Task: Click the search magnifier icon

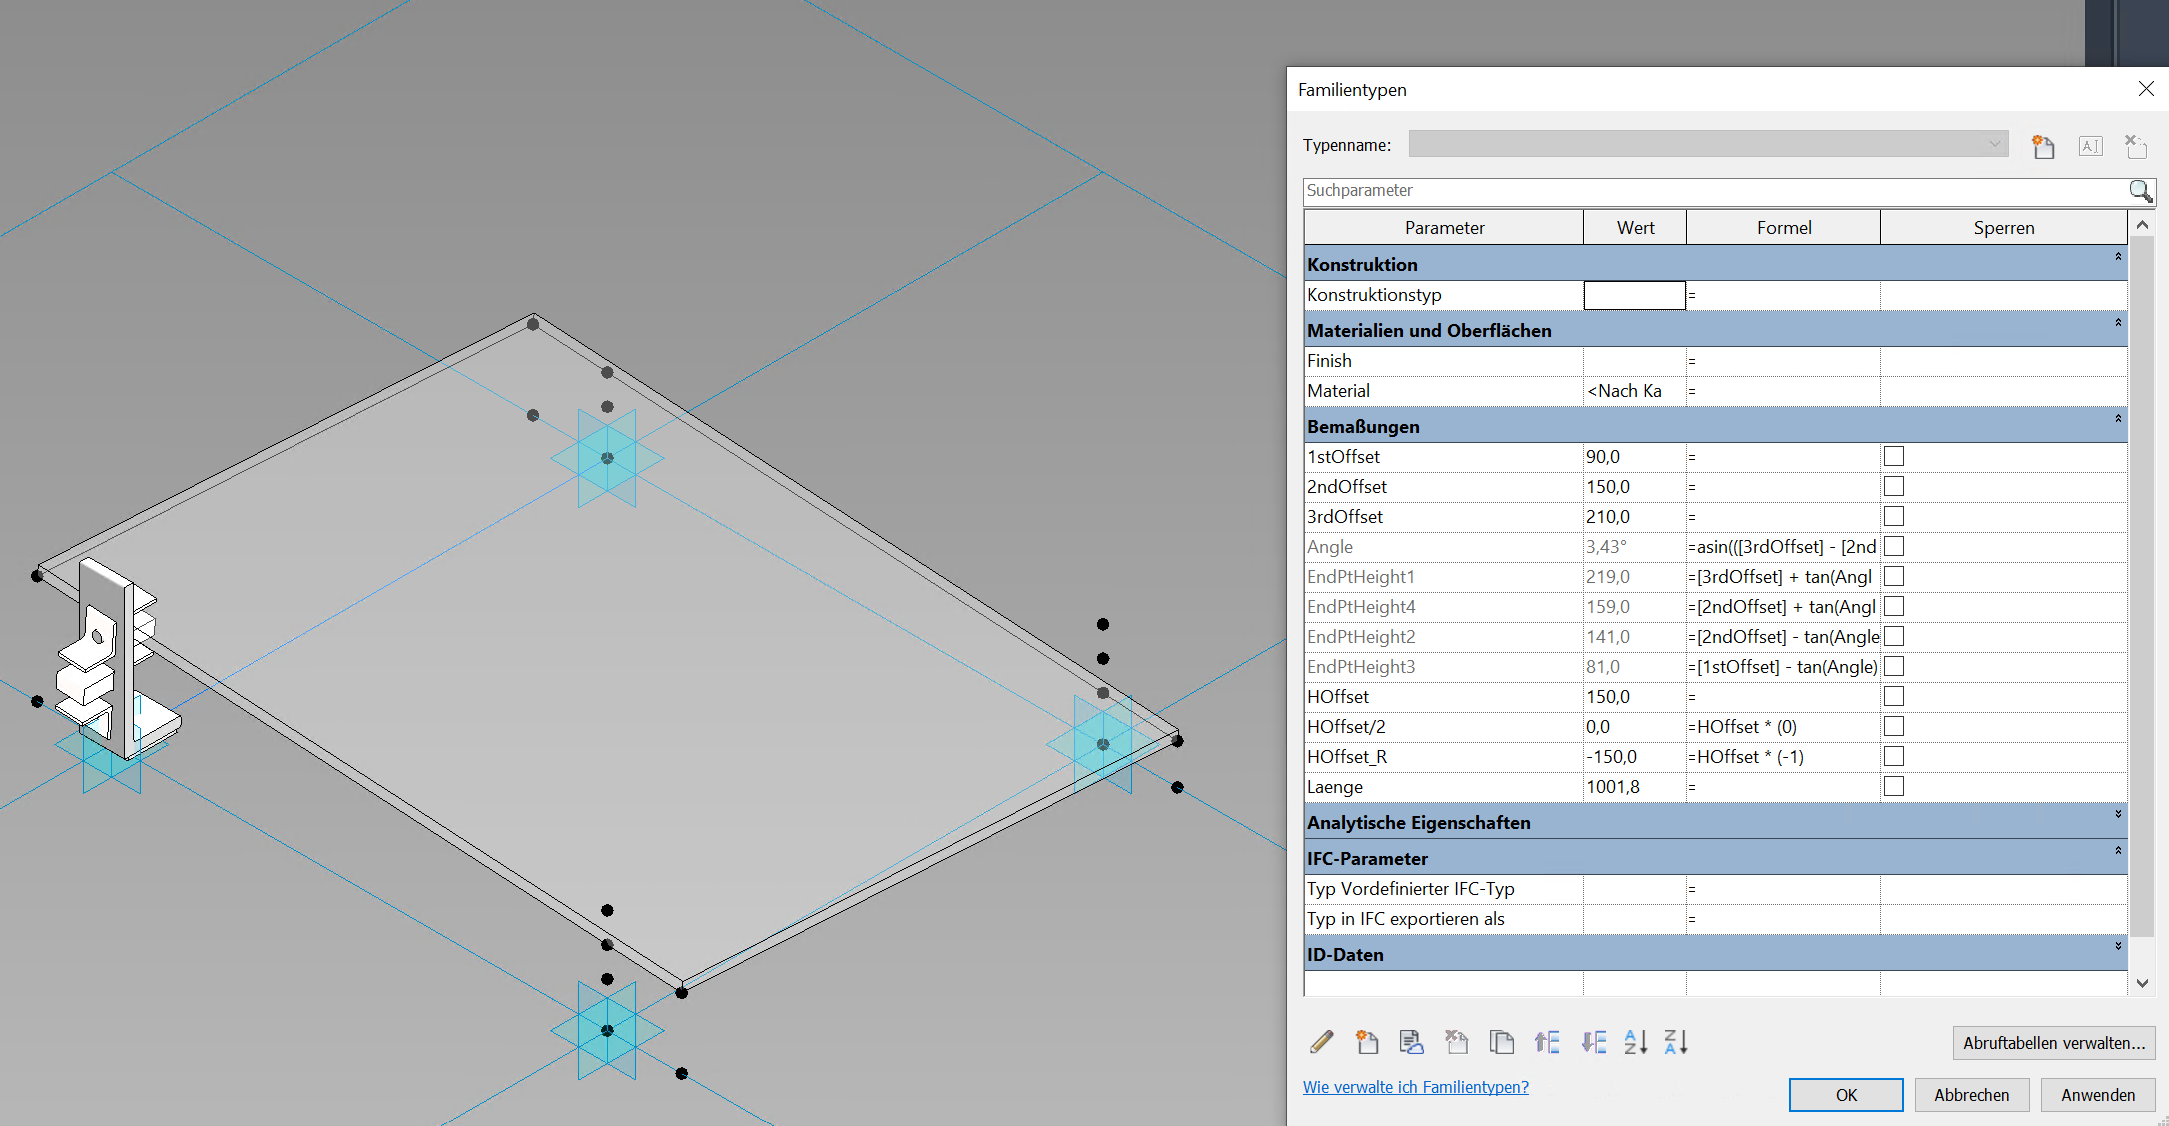Action: [x=2140, y=190]
